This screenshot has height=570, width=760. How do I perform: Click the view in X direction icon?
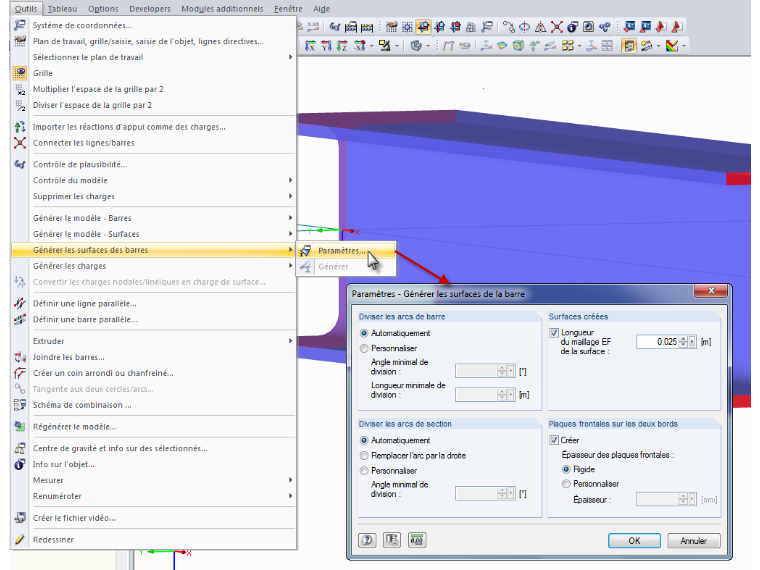point(310,46)
